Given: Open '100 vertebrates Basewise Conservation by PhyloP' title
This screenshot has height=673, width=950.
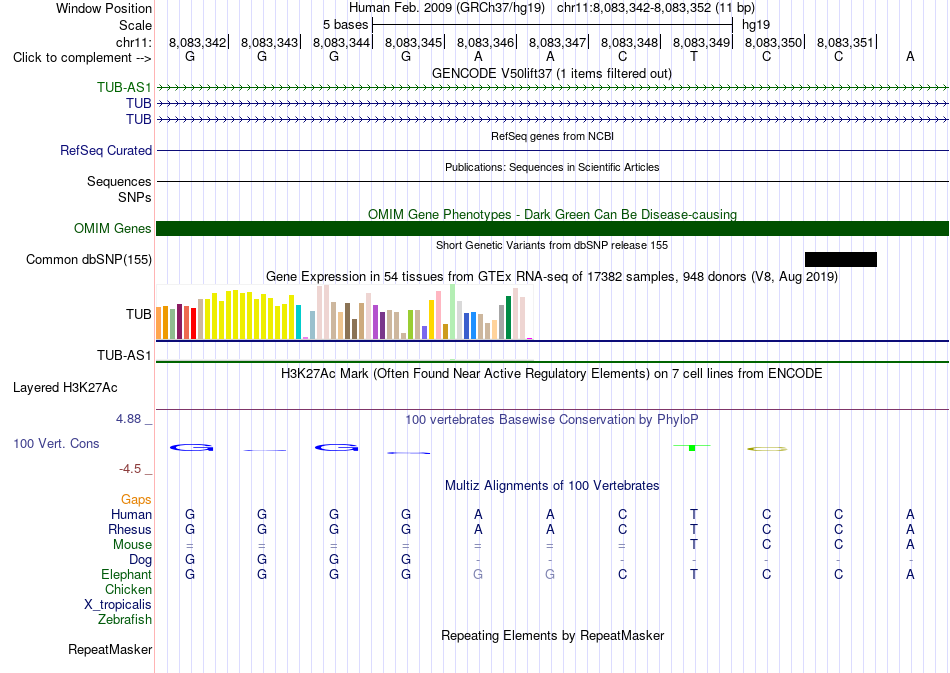Looking at the screenshot, I should tap(552, 419).
